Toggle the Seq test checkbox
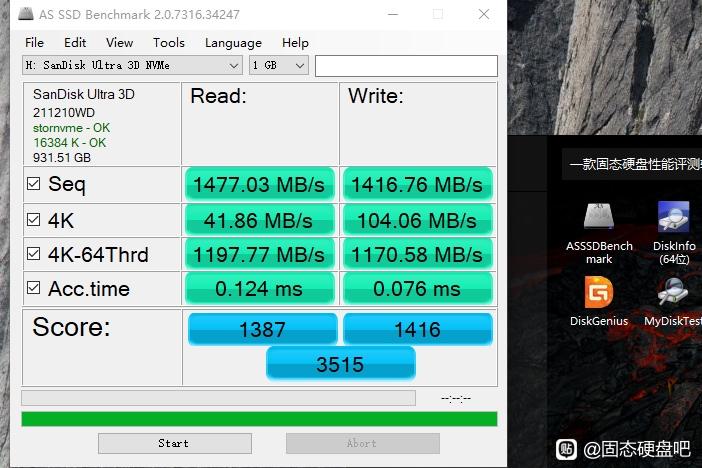 [34, 183]
